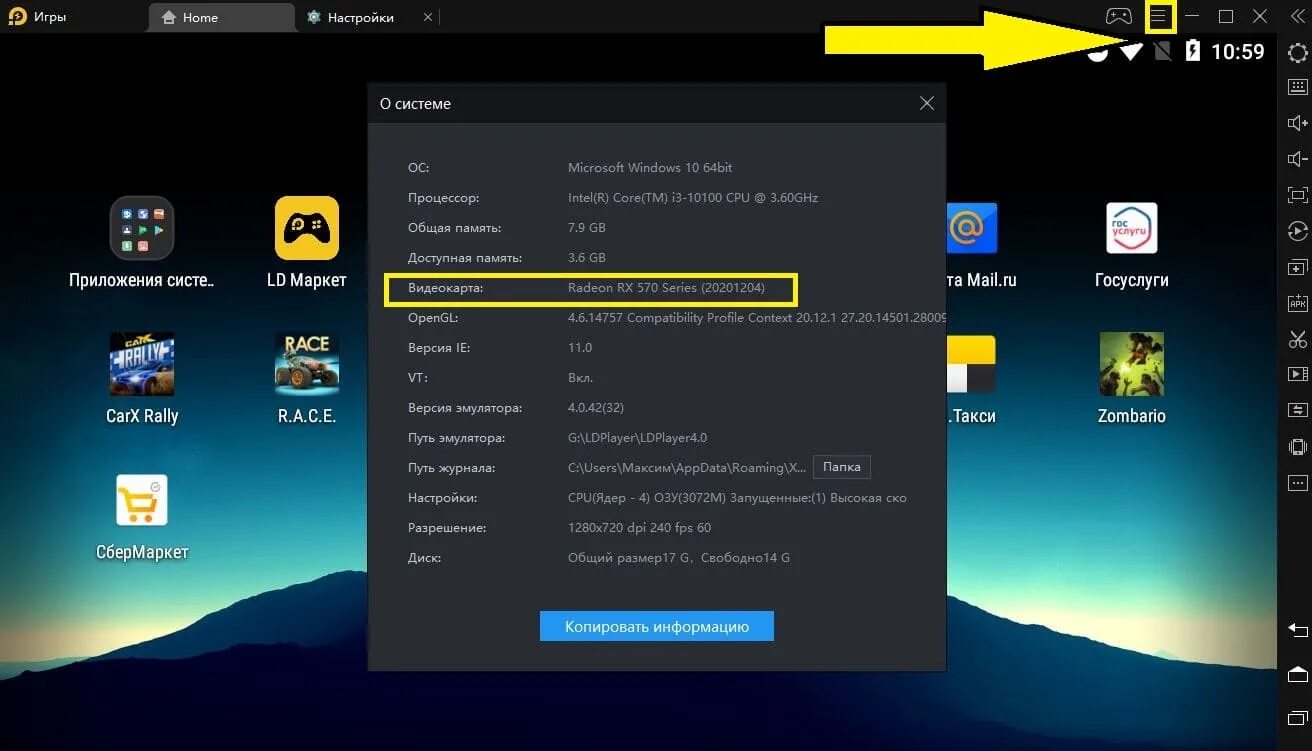Click the G:\LDPlayer\LDPlayer4.0 path
The height and width of the screenshot is (751, 1312).
coord(637,438)
